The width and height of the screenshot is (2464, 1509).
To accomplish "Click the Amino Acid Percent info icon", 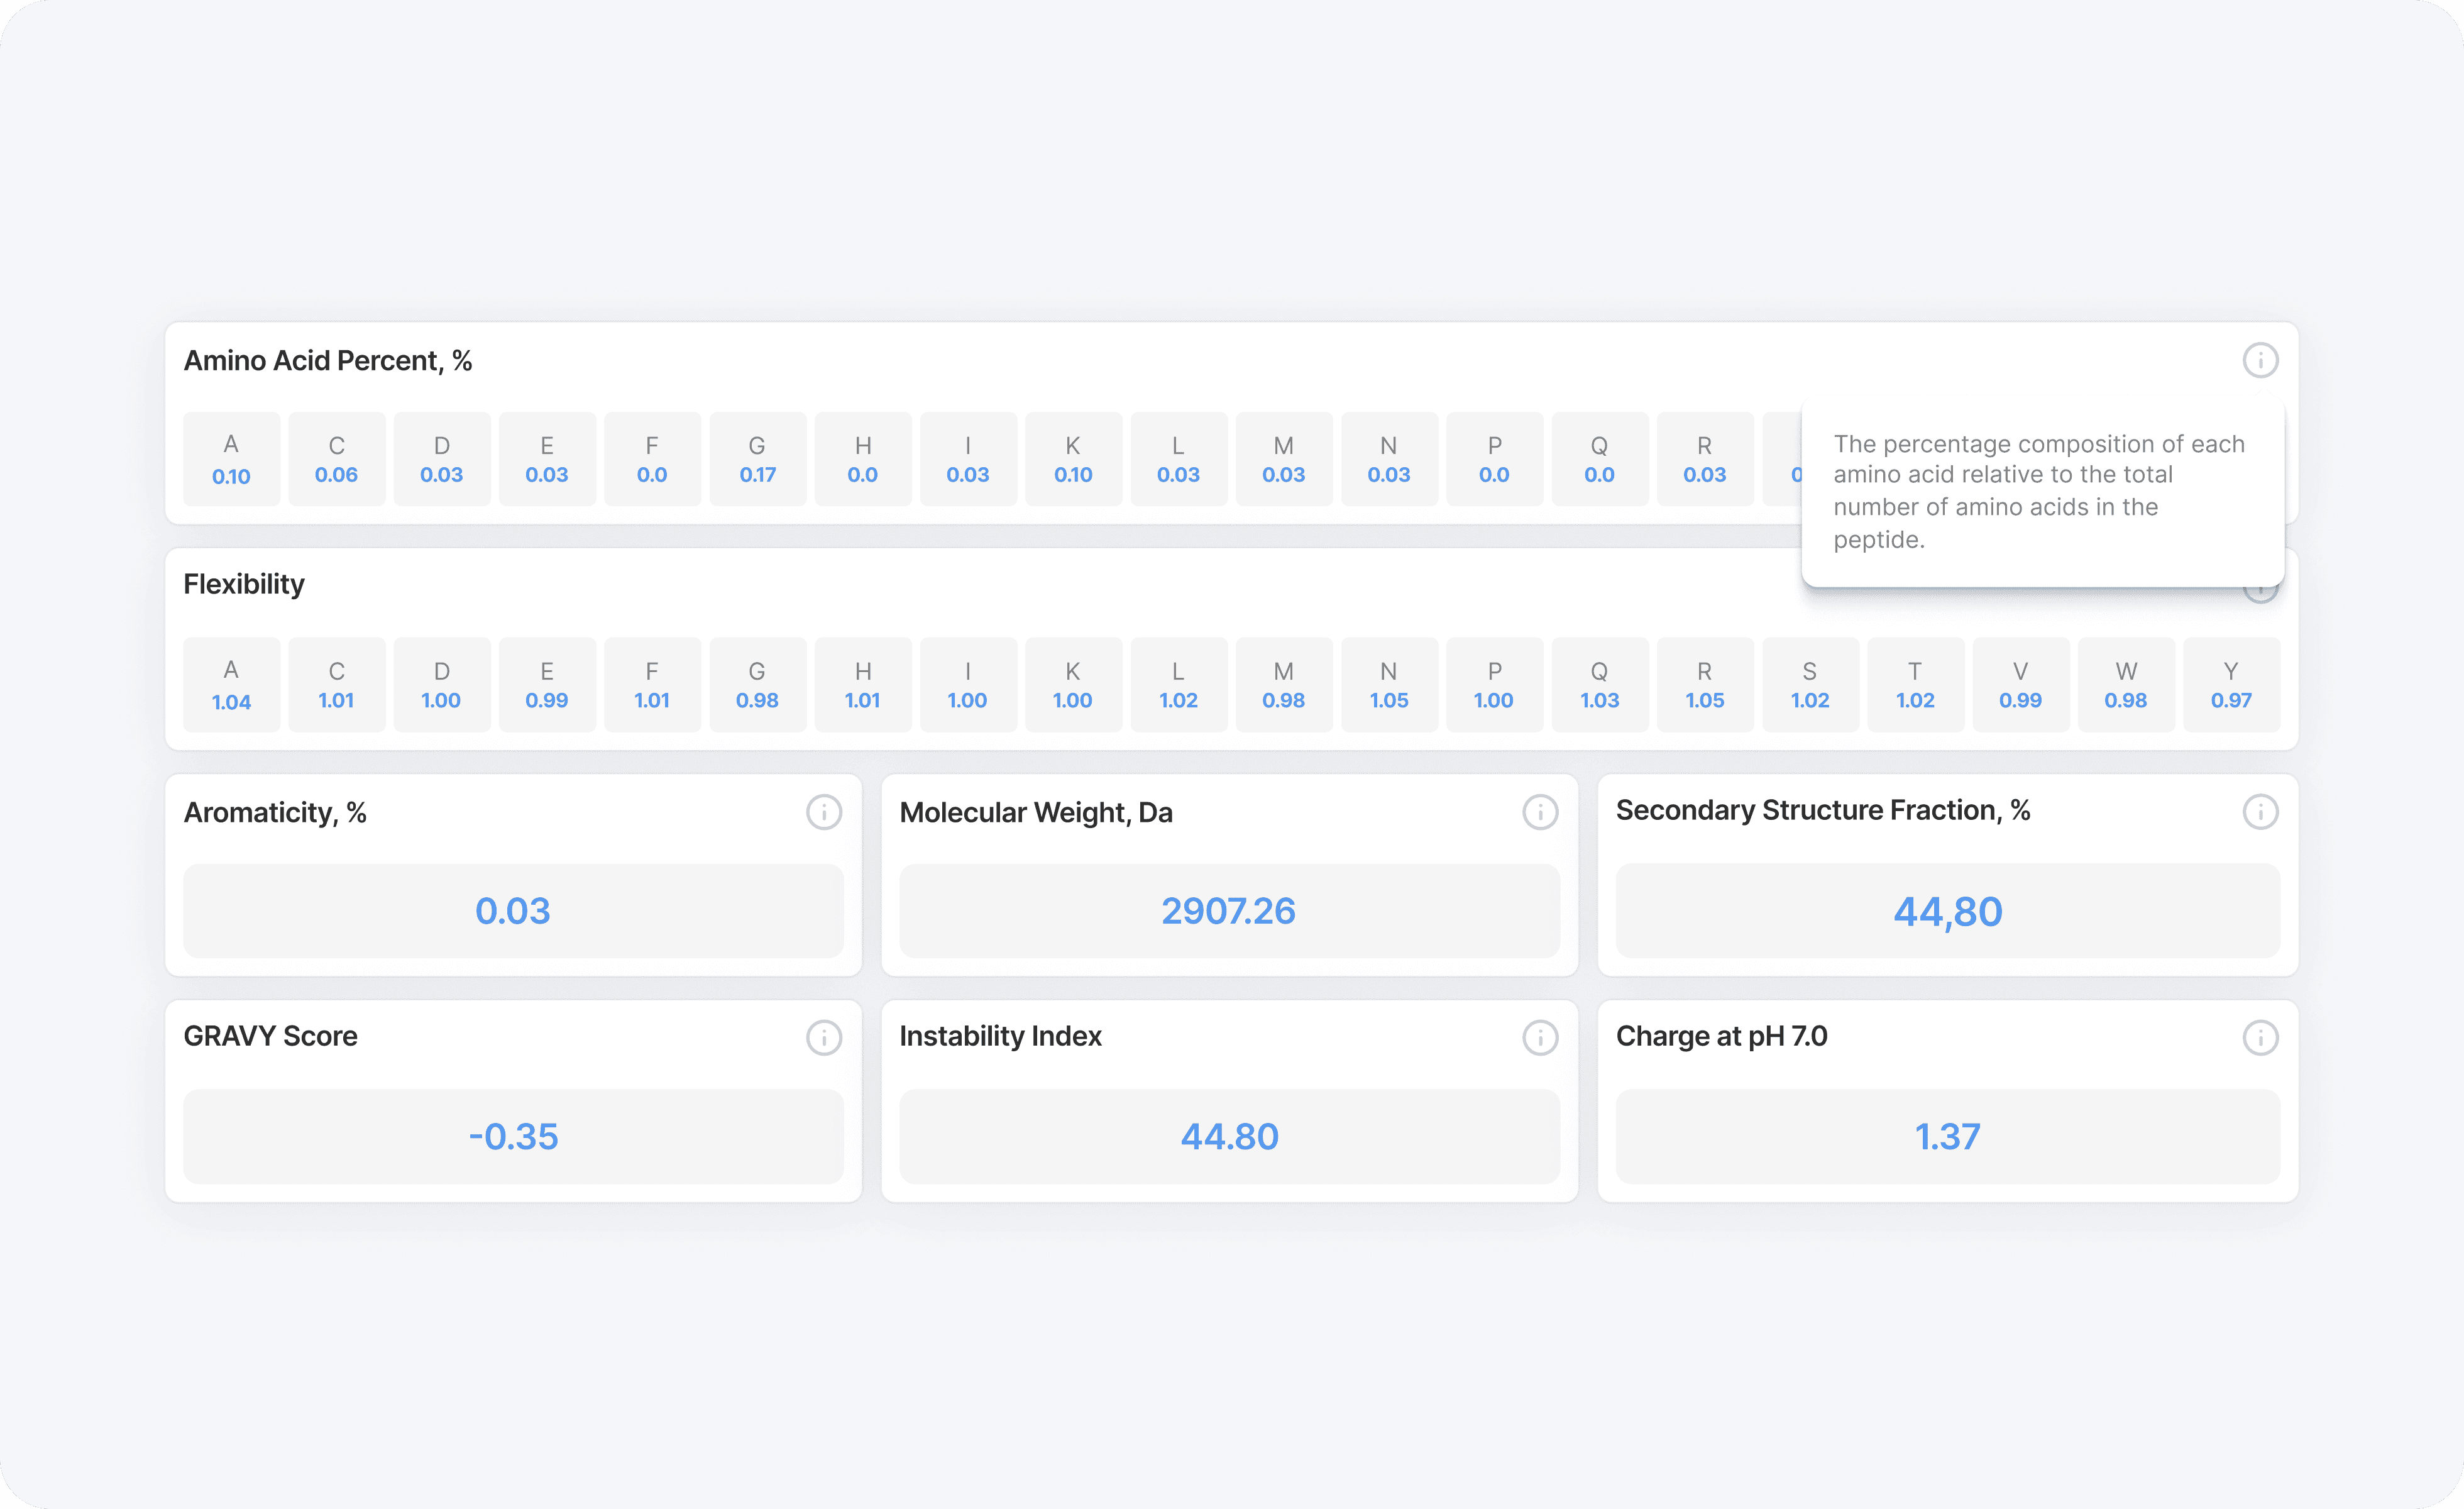I will [2259, 360].
